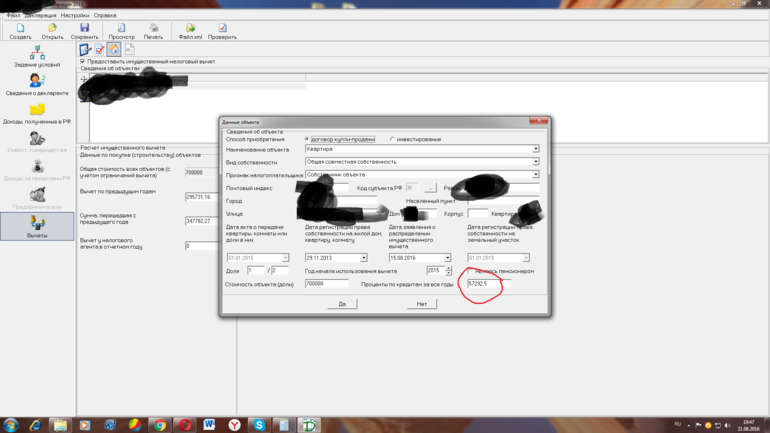Viewport: 770px width, 433px height.
Task: Click the Стоимость объекта (доли) input field
Action: (x=326, y=284)
